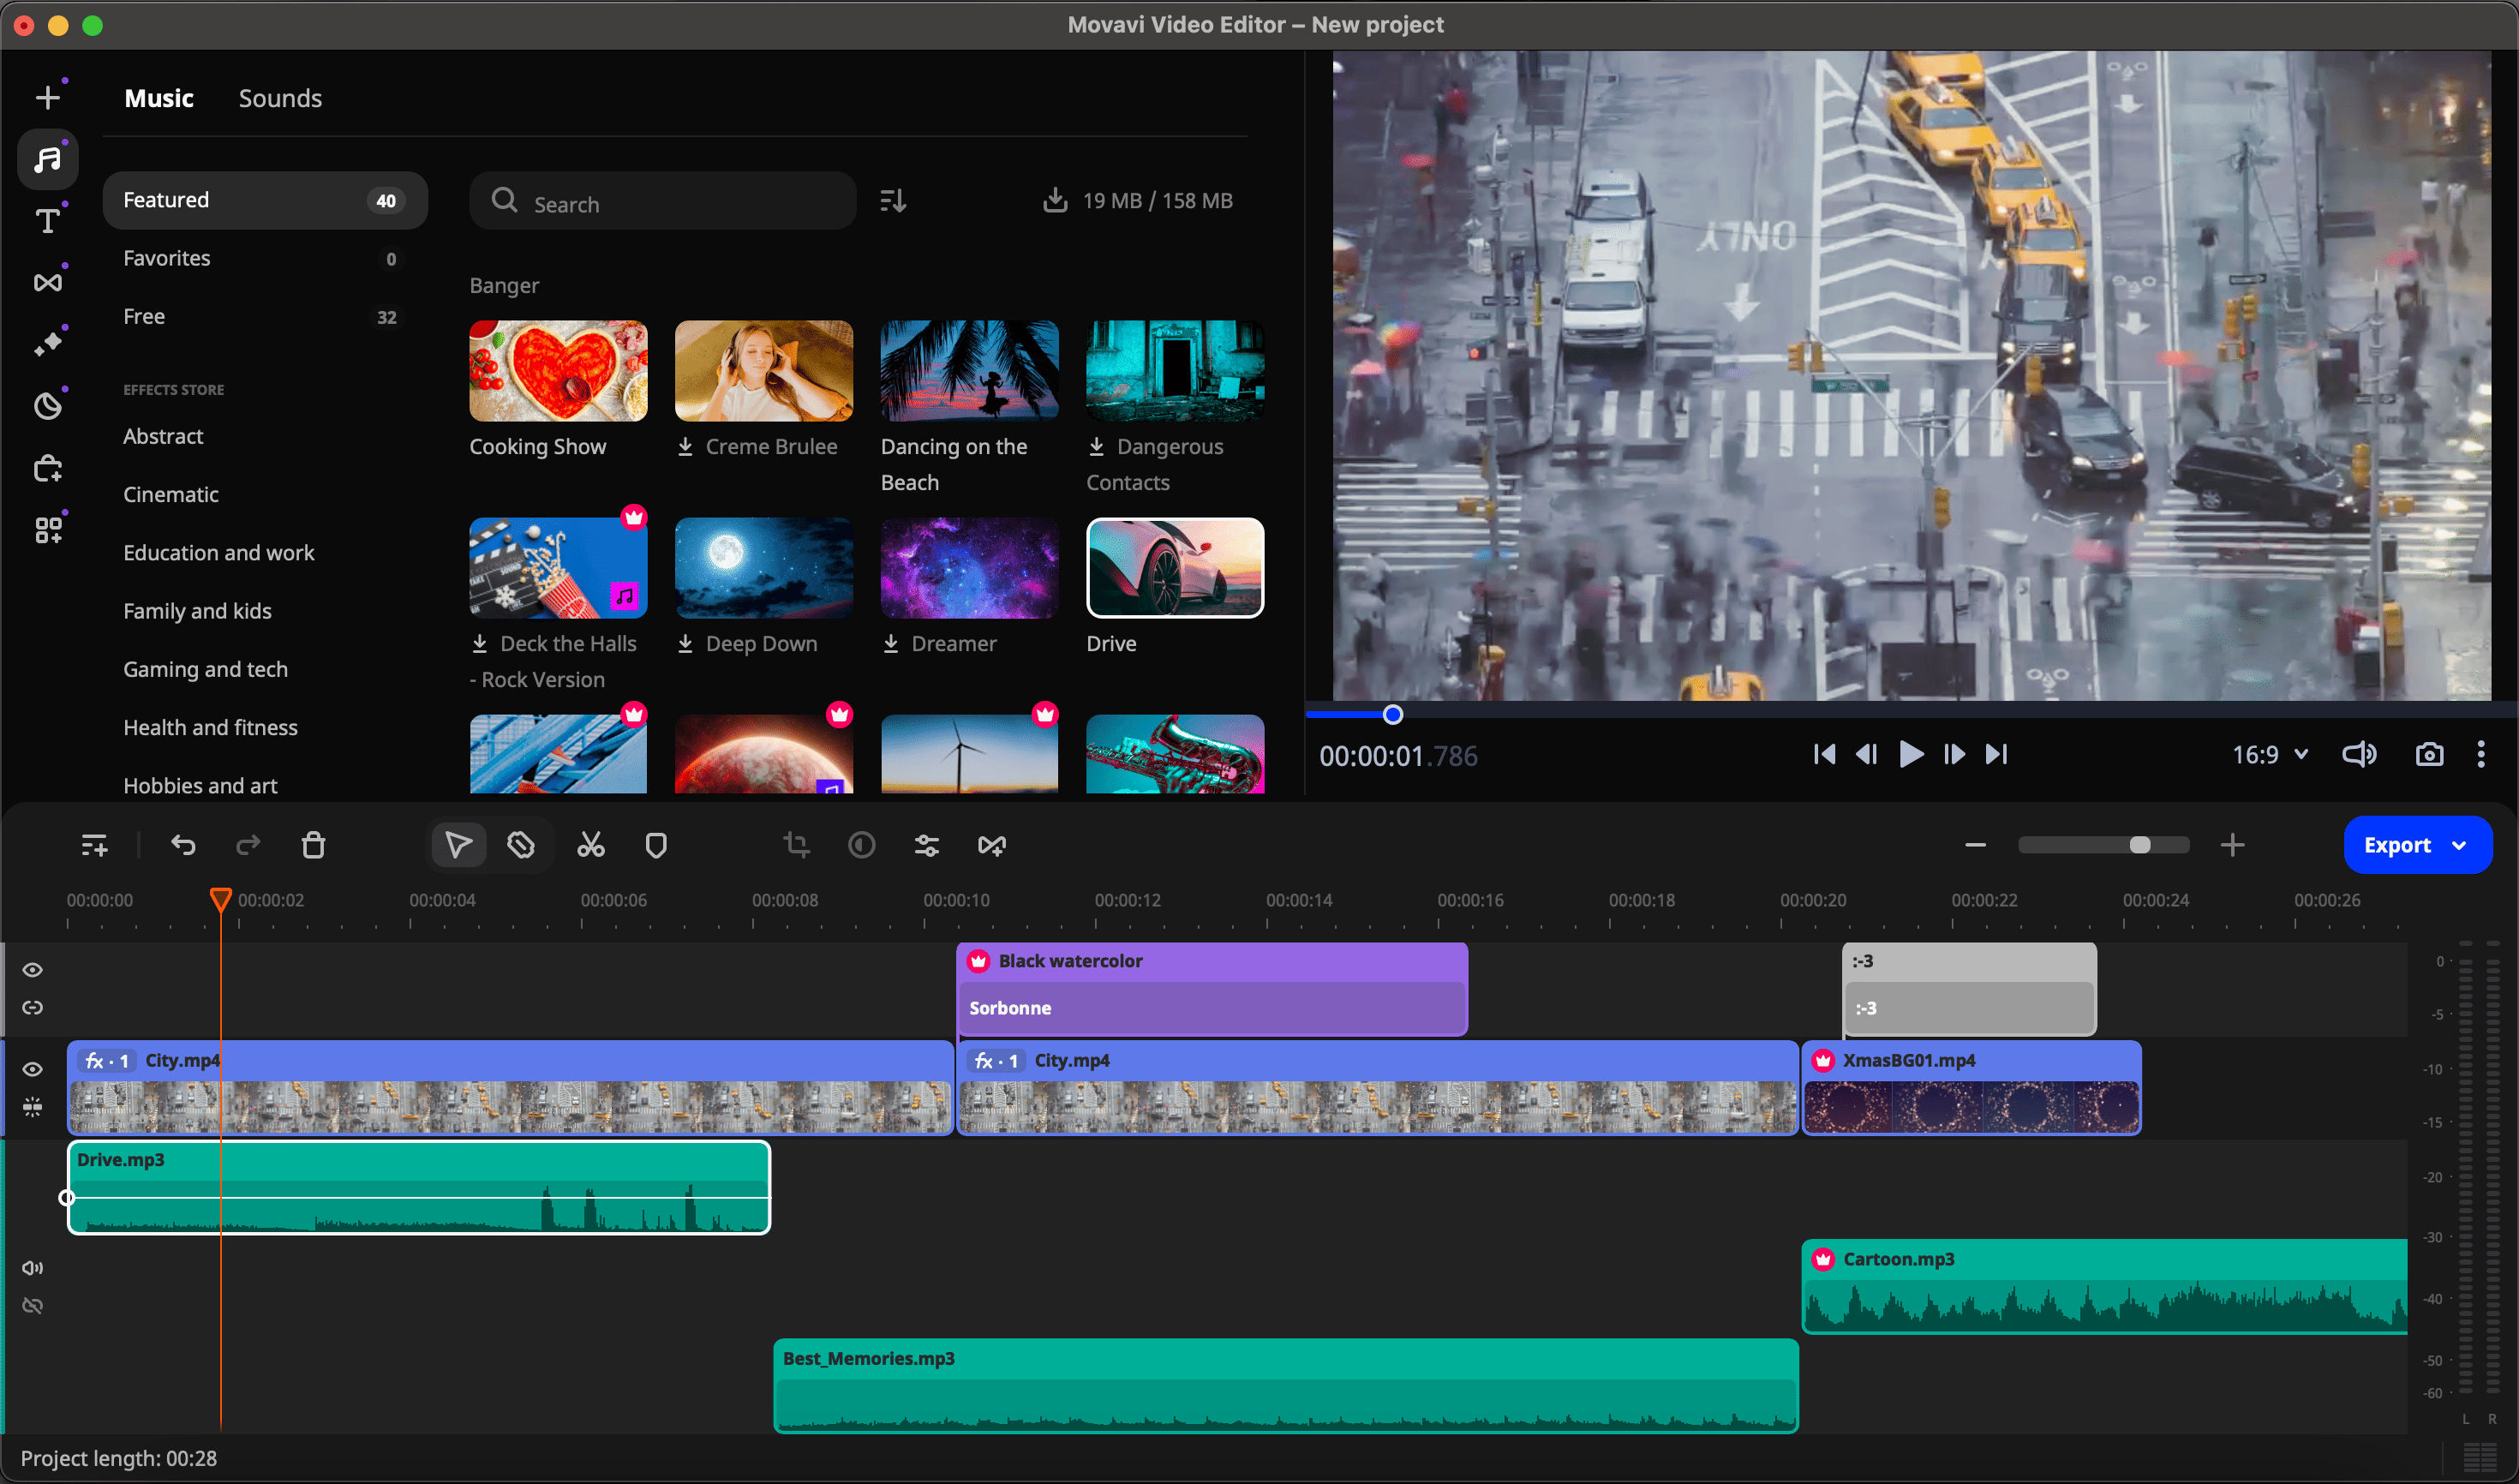Viewport: 2519px width, 1484px height.
Task: Switch to the Sounds tab
Action: tap(280, 98)
